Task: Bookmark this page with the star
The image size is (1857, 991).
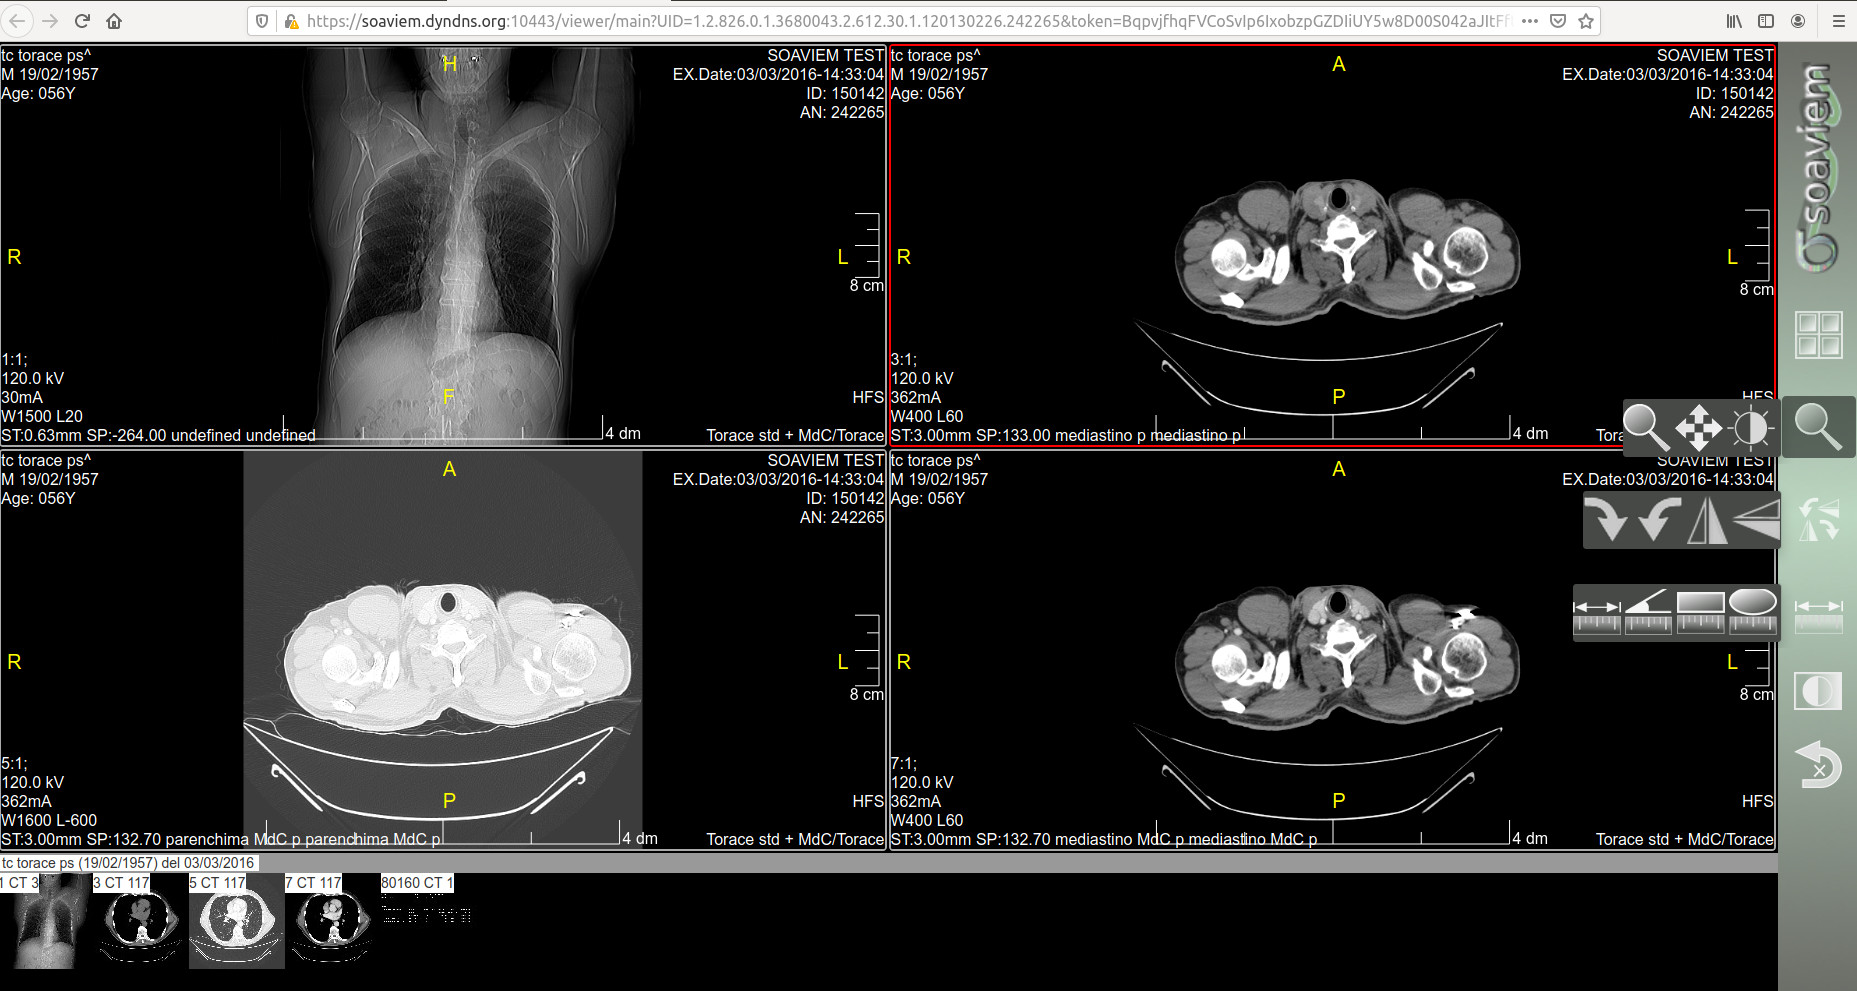Action: point(1586,21)
